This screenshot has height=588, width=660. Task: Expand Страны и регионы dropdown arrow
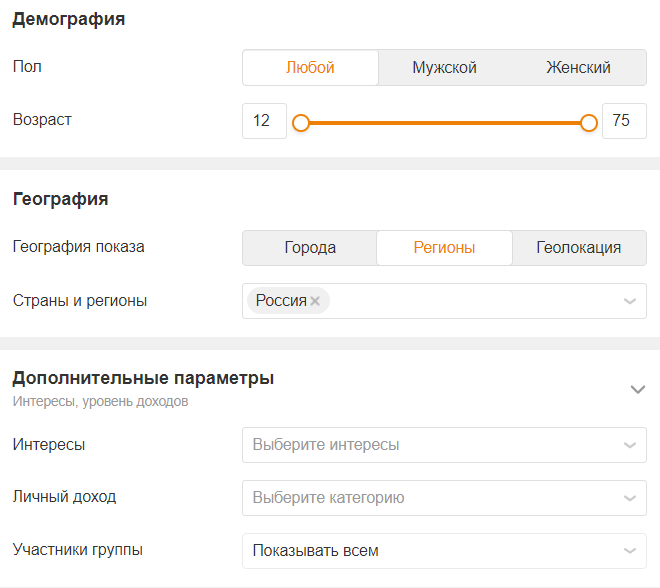pos(629,301)
